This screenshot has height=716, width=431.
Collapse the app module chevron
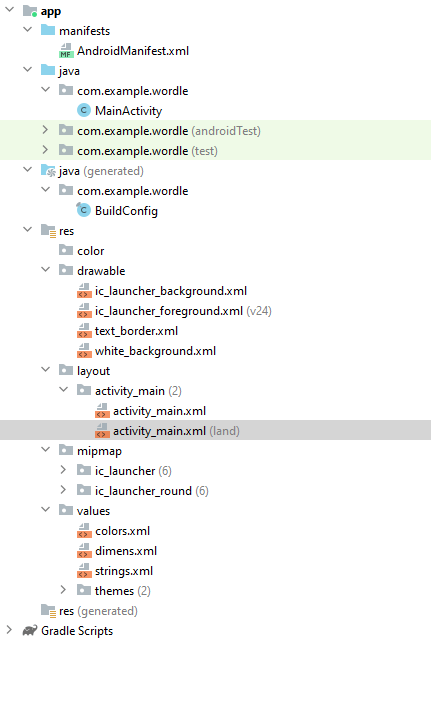point(9,10)
